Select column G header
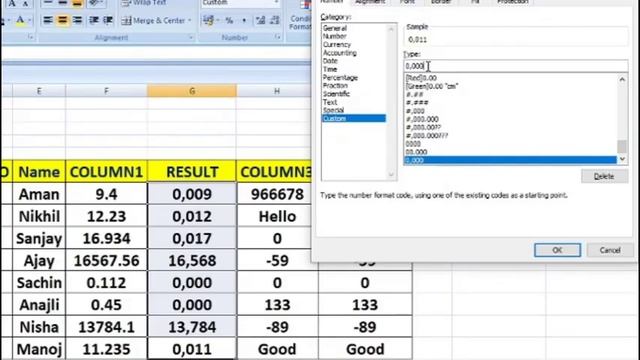 192,91
